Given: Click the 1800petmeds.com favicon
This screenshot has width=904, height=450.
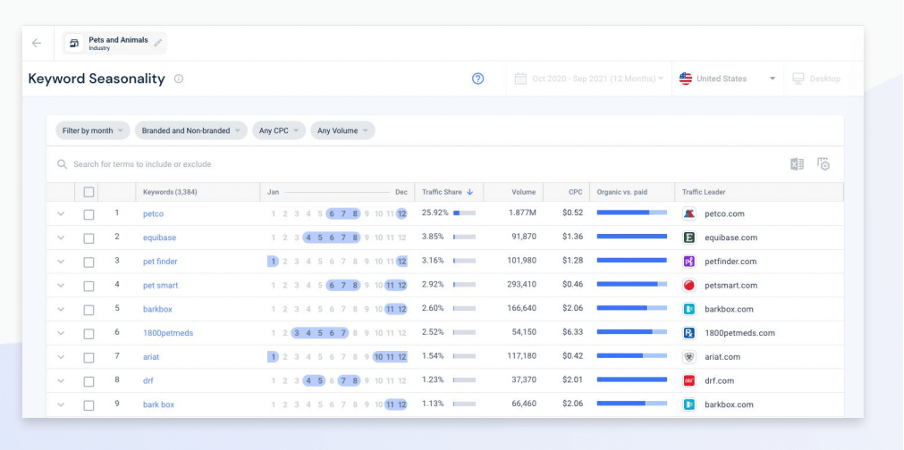Looking at the screenshot, I should pyautogui.click(x=689, y=333).
